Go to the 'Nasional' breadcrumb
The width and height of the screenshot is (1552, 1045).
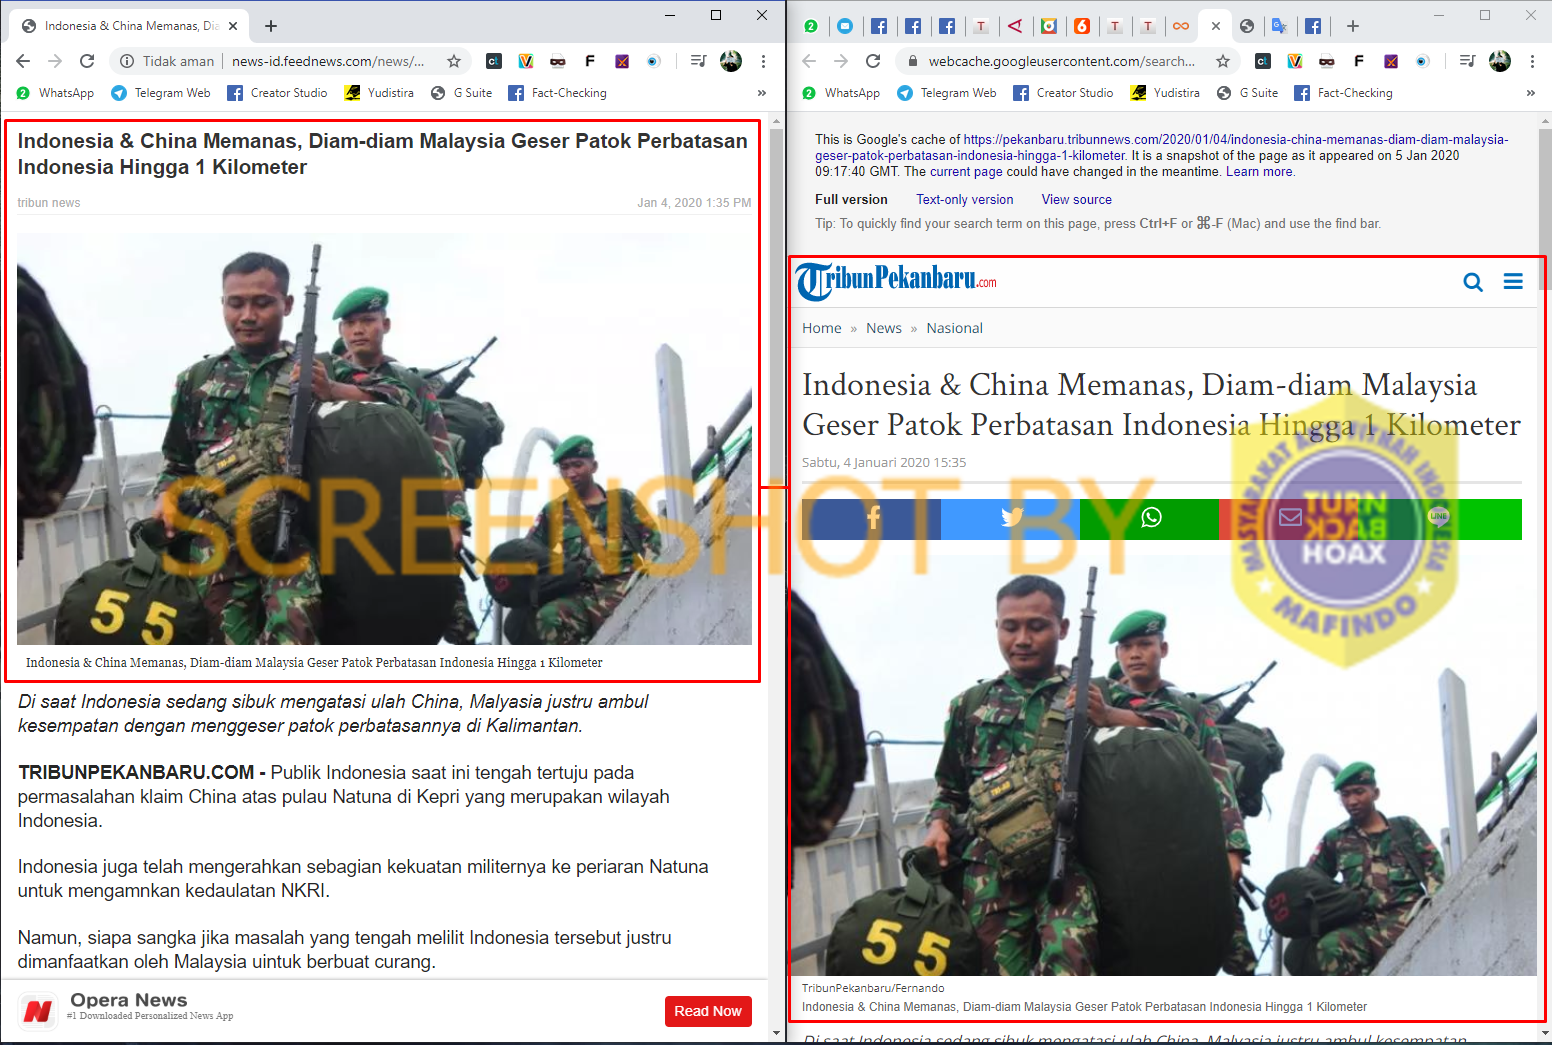[955, 328]
